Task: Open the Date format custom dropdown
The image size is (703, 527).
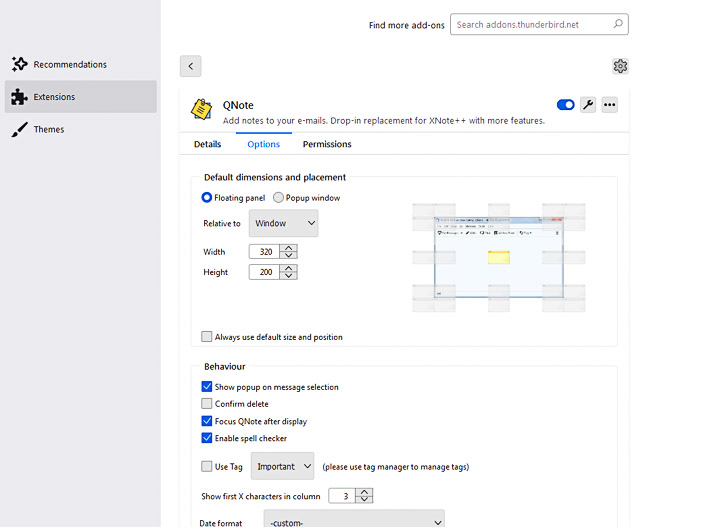Action: [354, 520]
